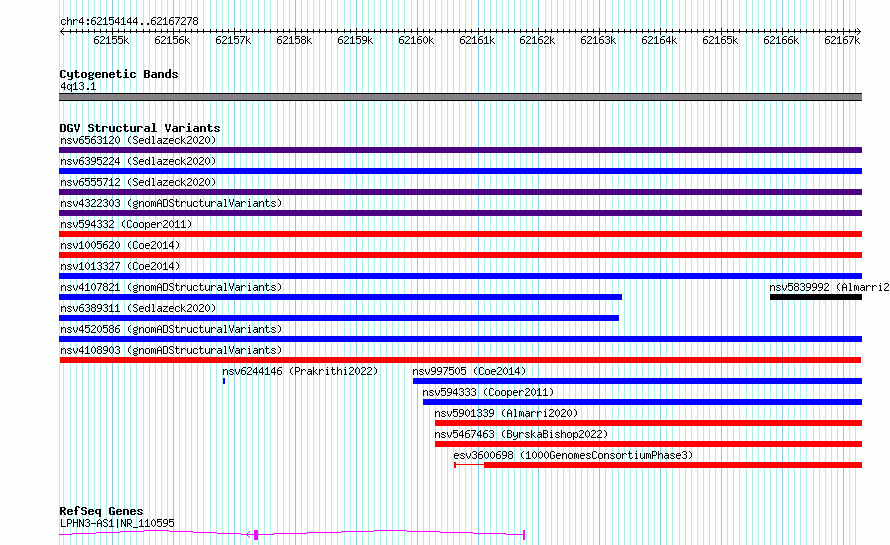The image size is (890, 545).
Task: Click the LPHN3-AS1 transcript end marker
Action: (524, 534)
